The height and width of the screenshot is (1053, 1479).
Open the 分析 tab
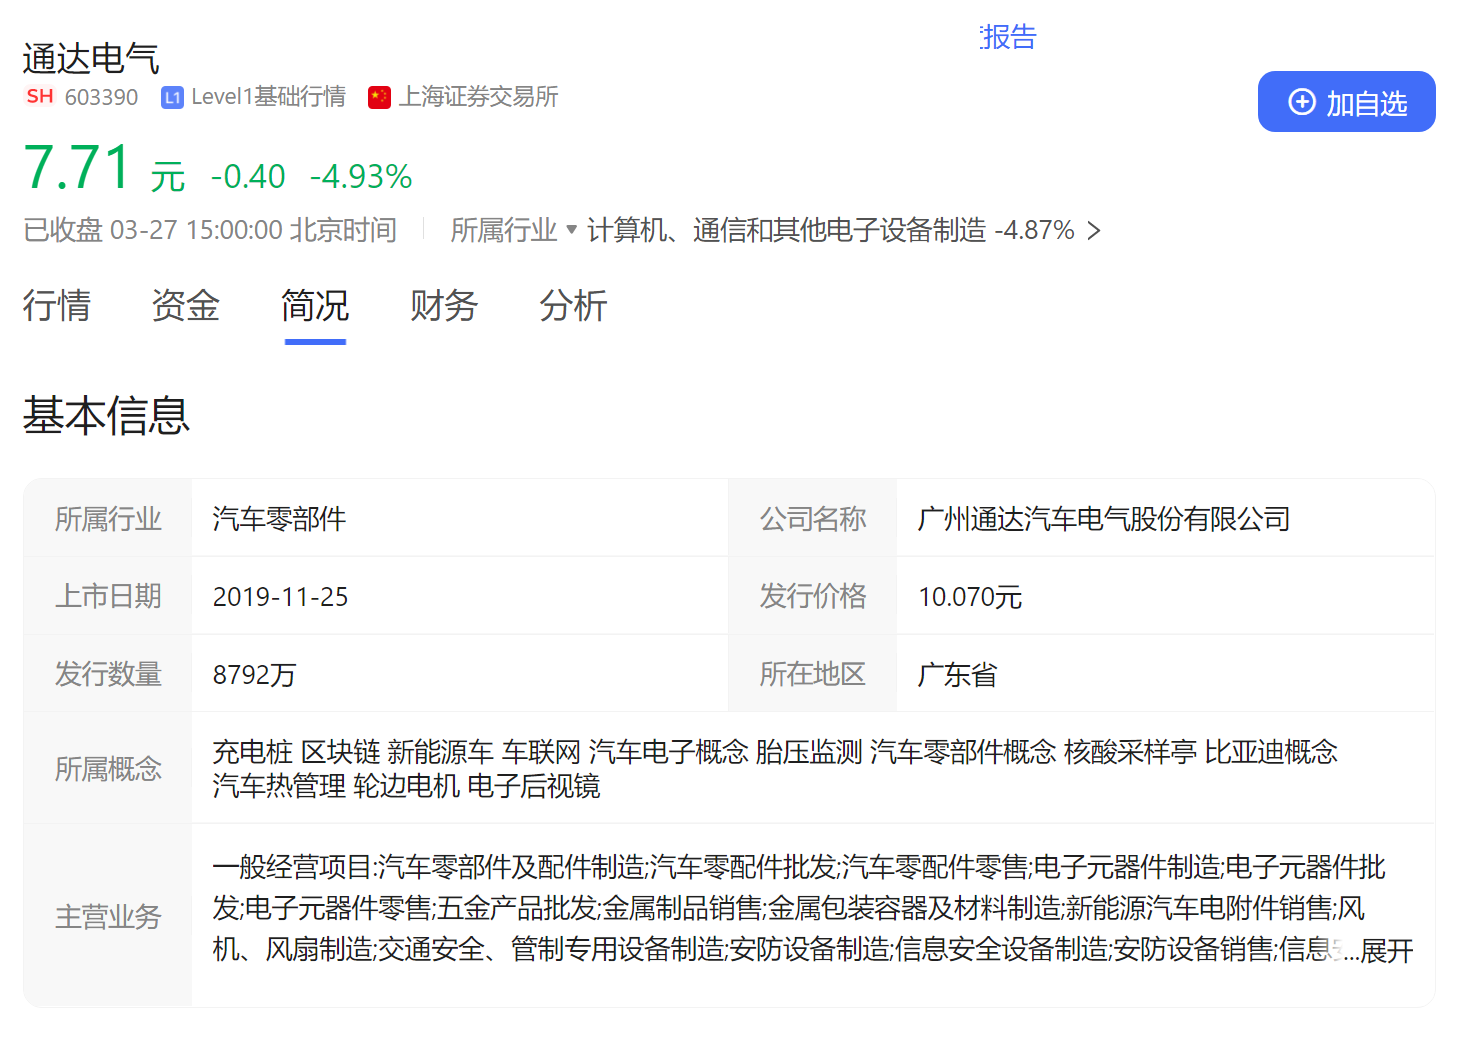(x=573, y=306)
